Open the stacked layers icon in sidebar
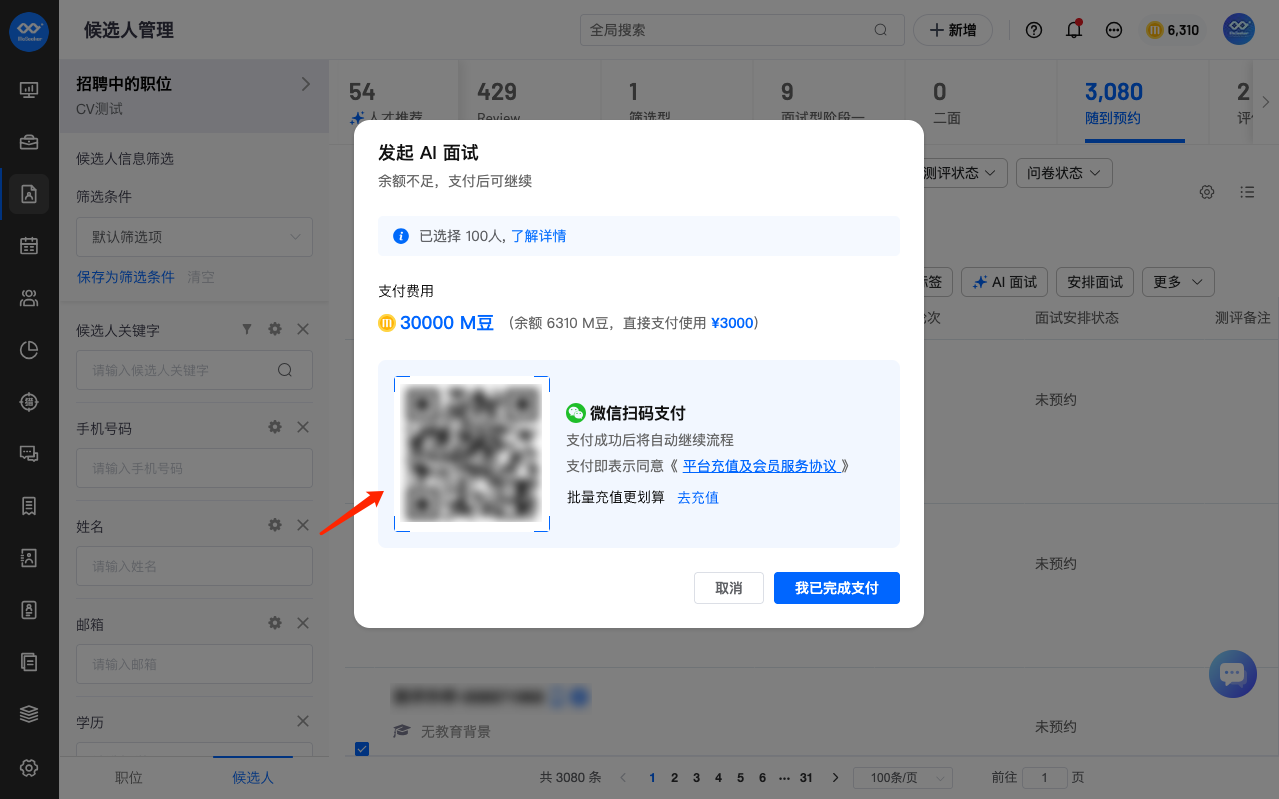The image size is (1279, 799). [29, 713]
